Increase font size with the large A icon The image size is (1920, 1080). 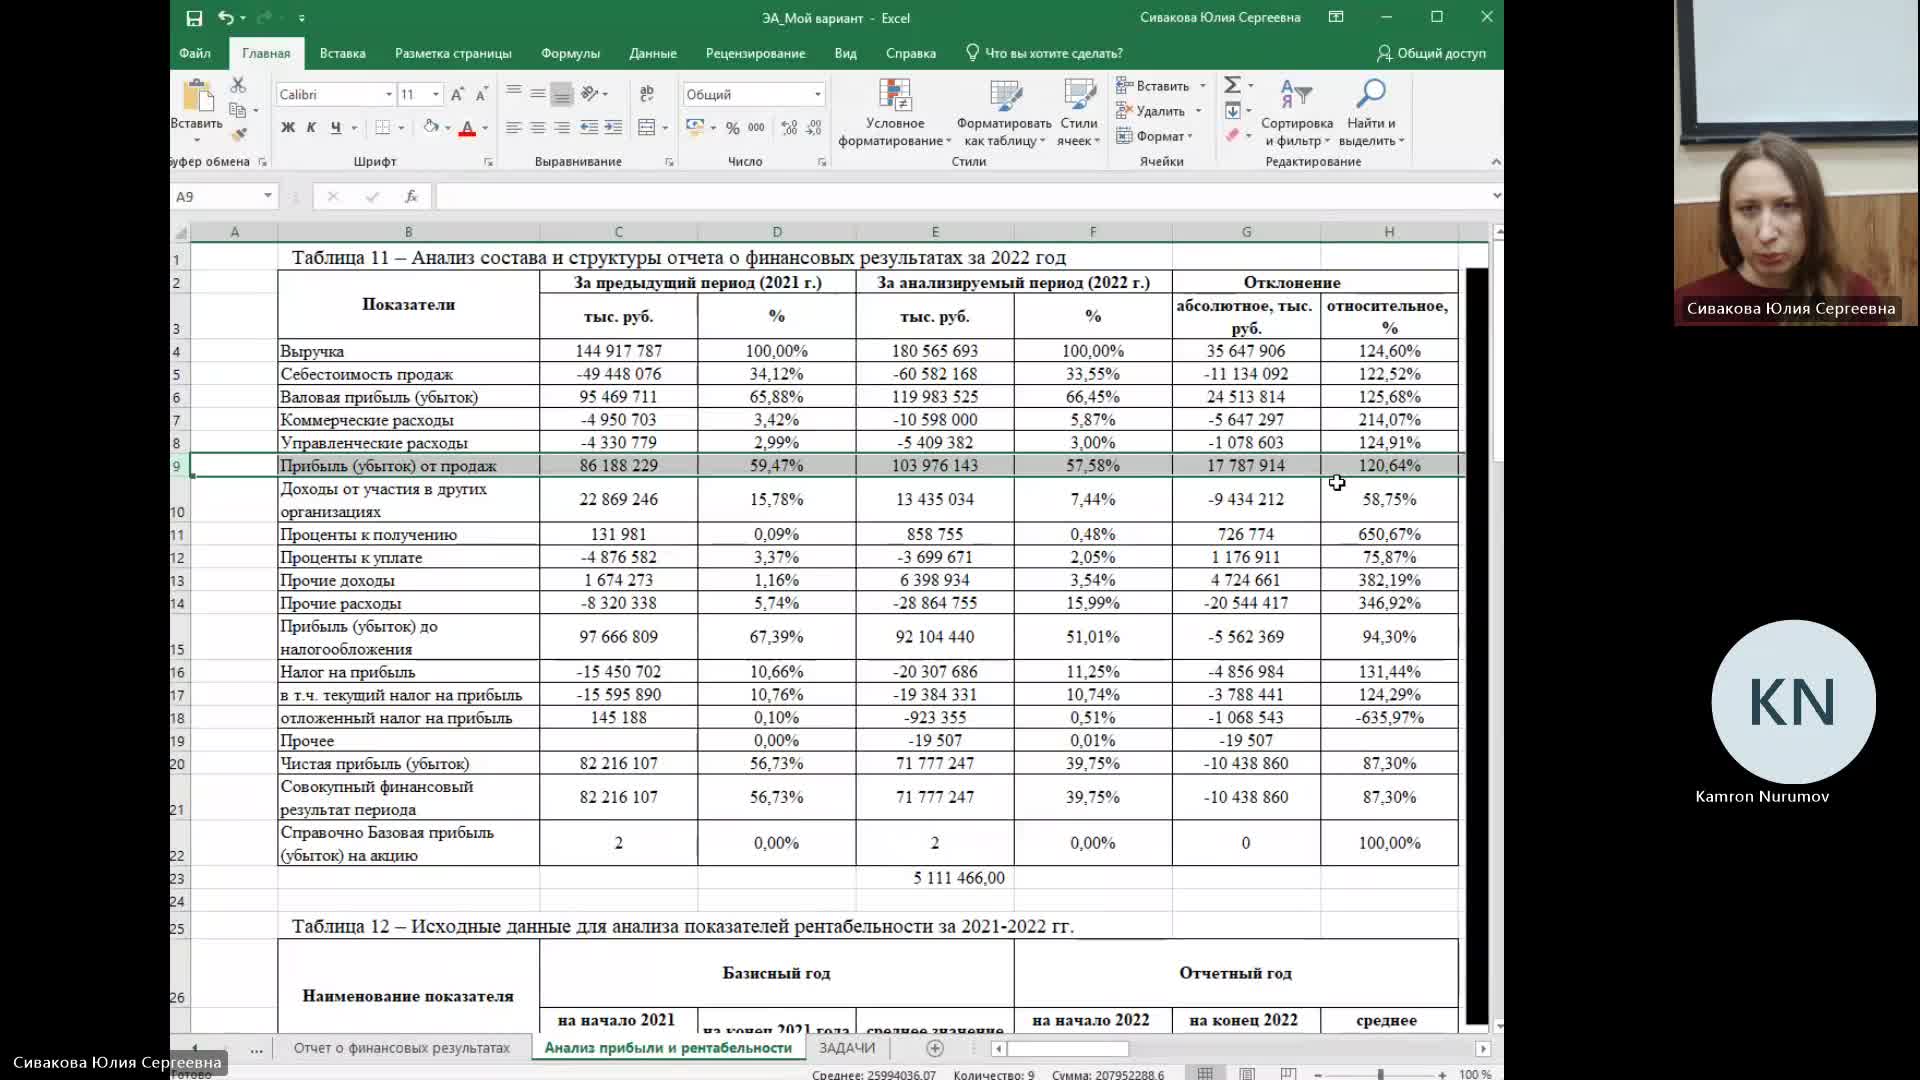pos(457,94)
